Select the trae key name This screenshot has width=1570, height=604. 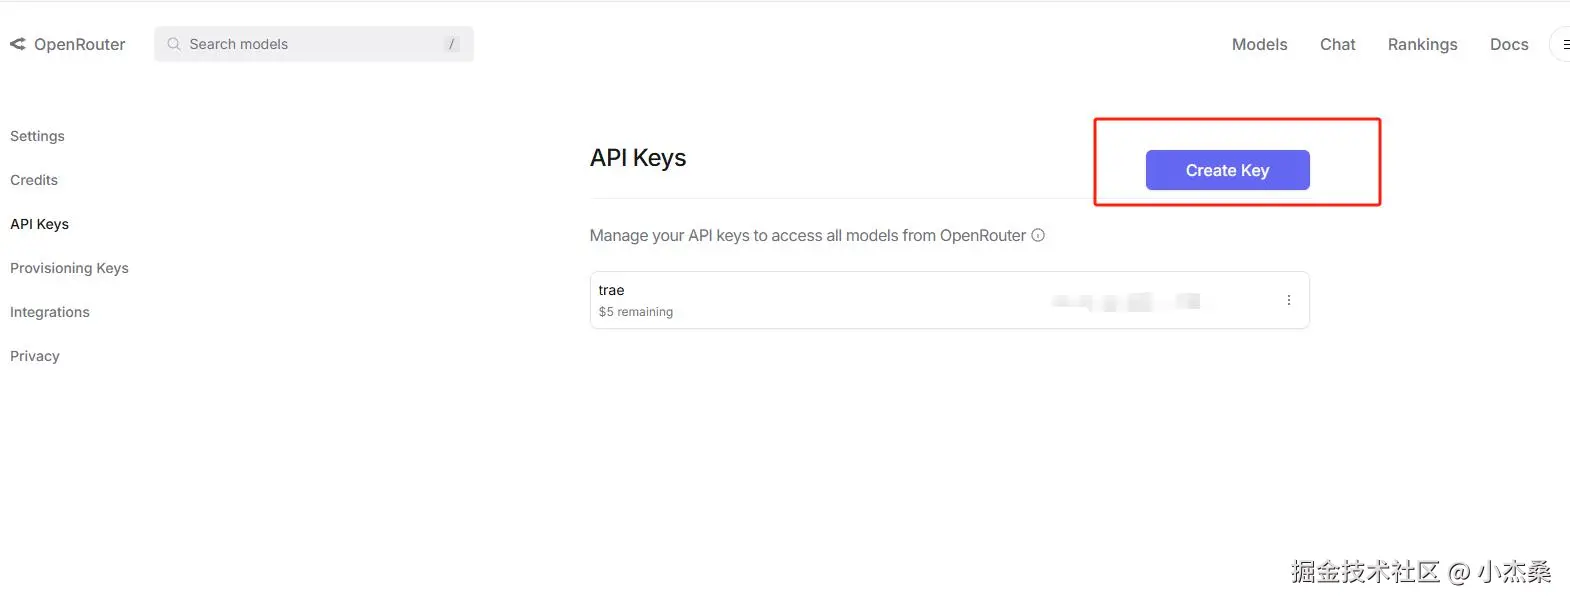611,290
